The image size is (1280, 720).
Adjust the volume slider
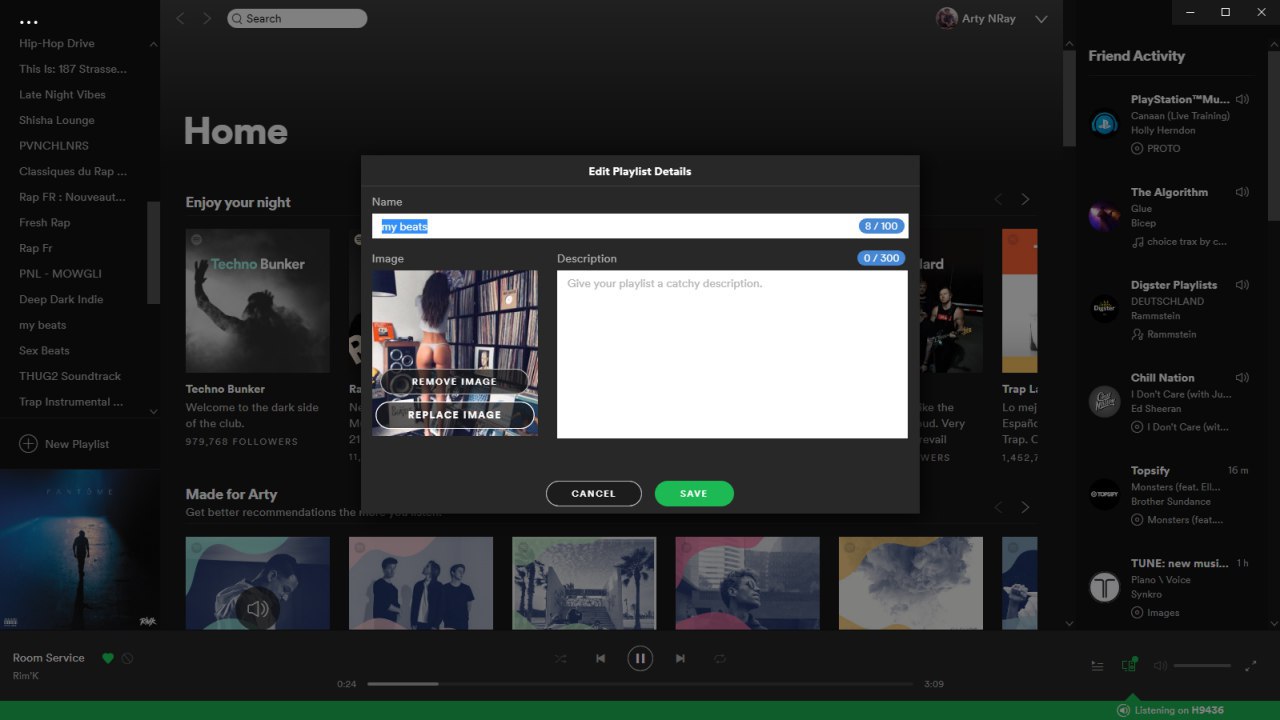[x=1202, y=666]
